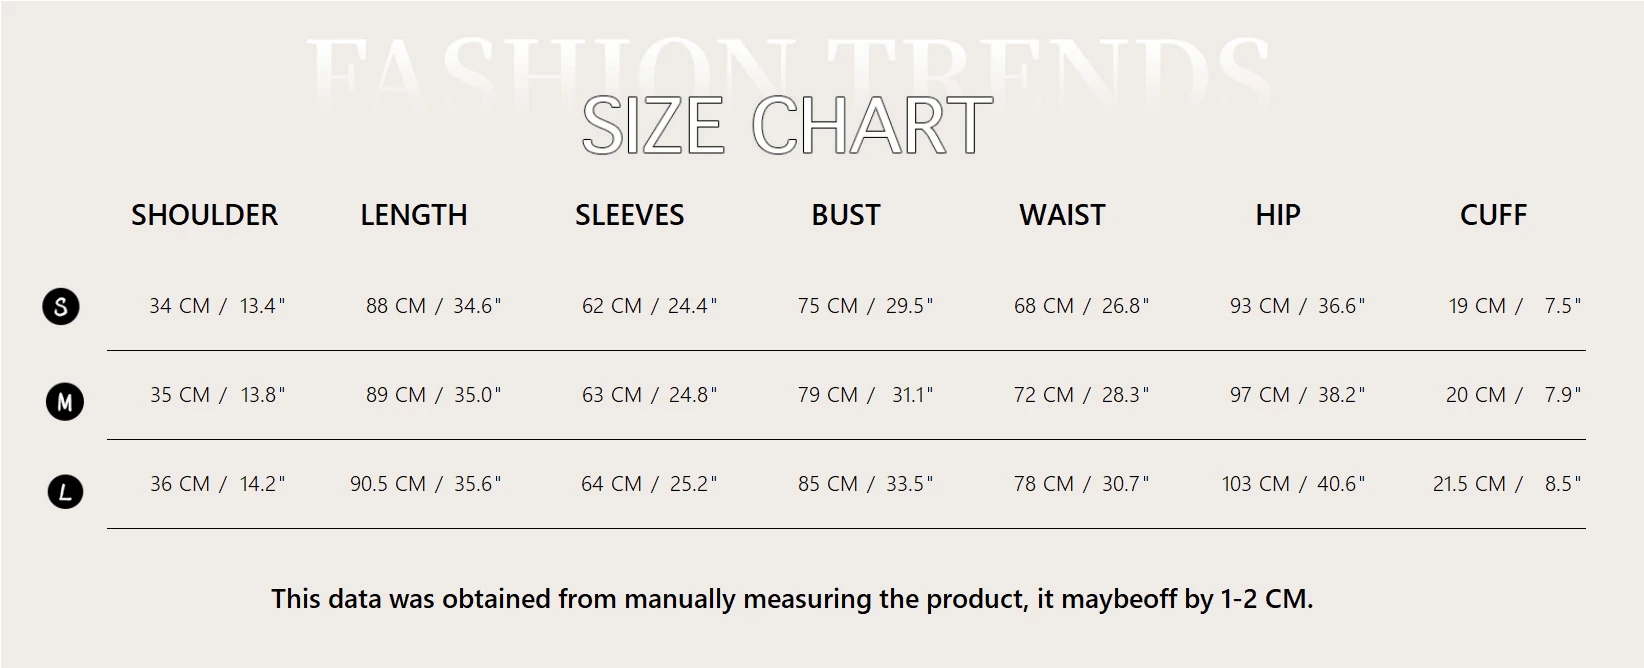Select the CUFF column header

click(x=1493, y=215)
